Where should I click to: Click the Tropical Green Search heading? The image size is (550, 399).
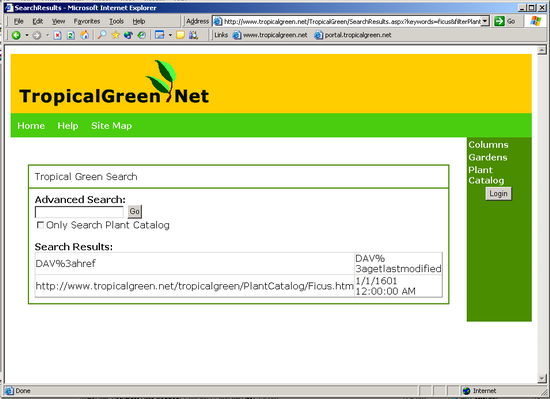(x=86, y=176)
